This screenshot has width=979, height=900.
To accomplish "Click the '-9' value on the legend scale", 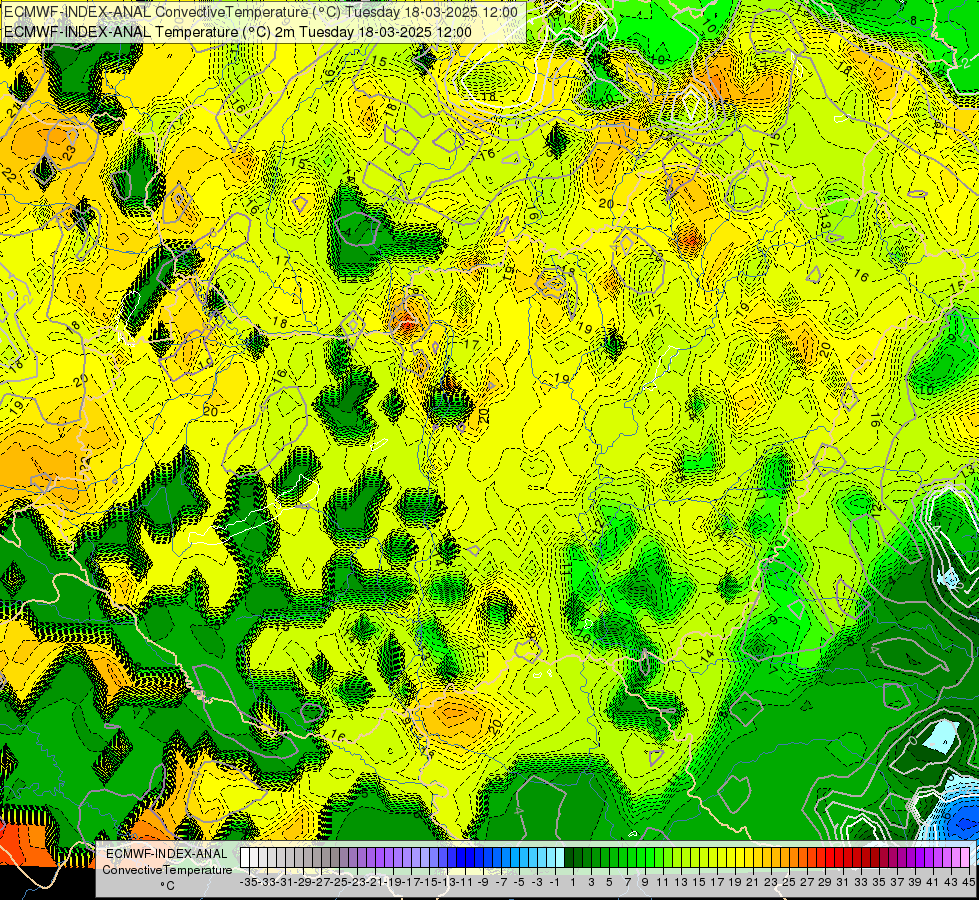I will (x=483, y=881).
